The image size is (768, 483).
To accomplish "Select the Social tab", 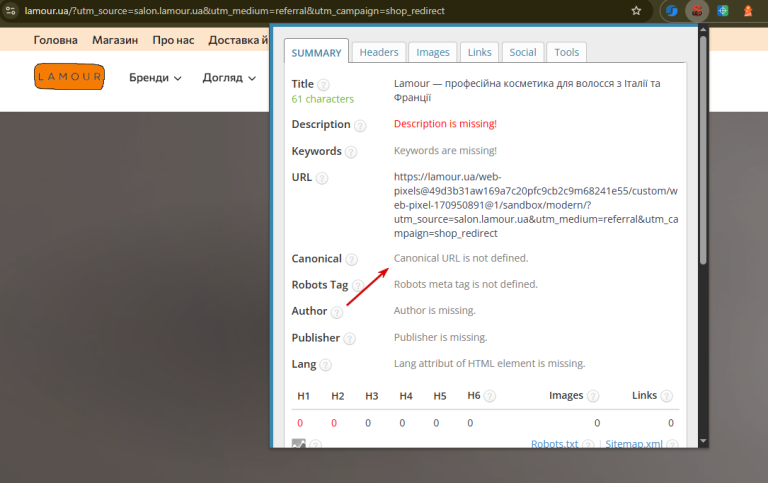I will pyautogui.click(x=523, y=52).
